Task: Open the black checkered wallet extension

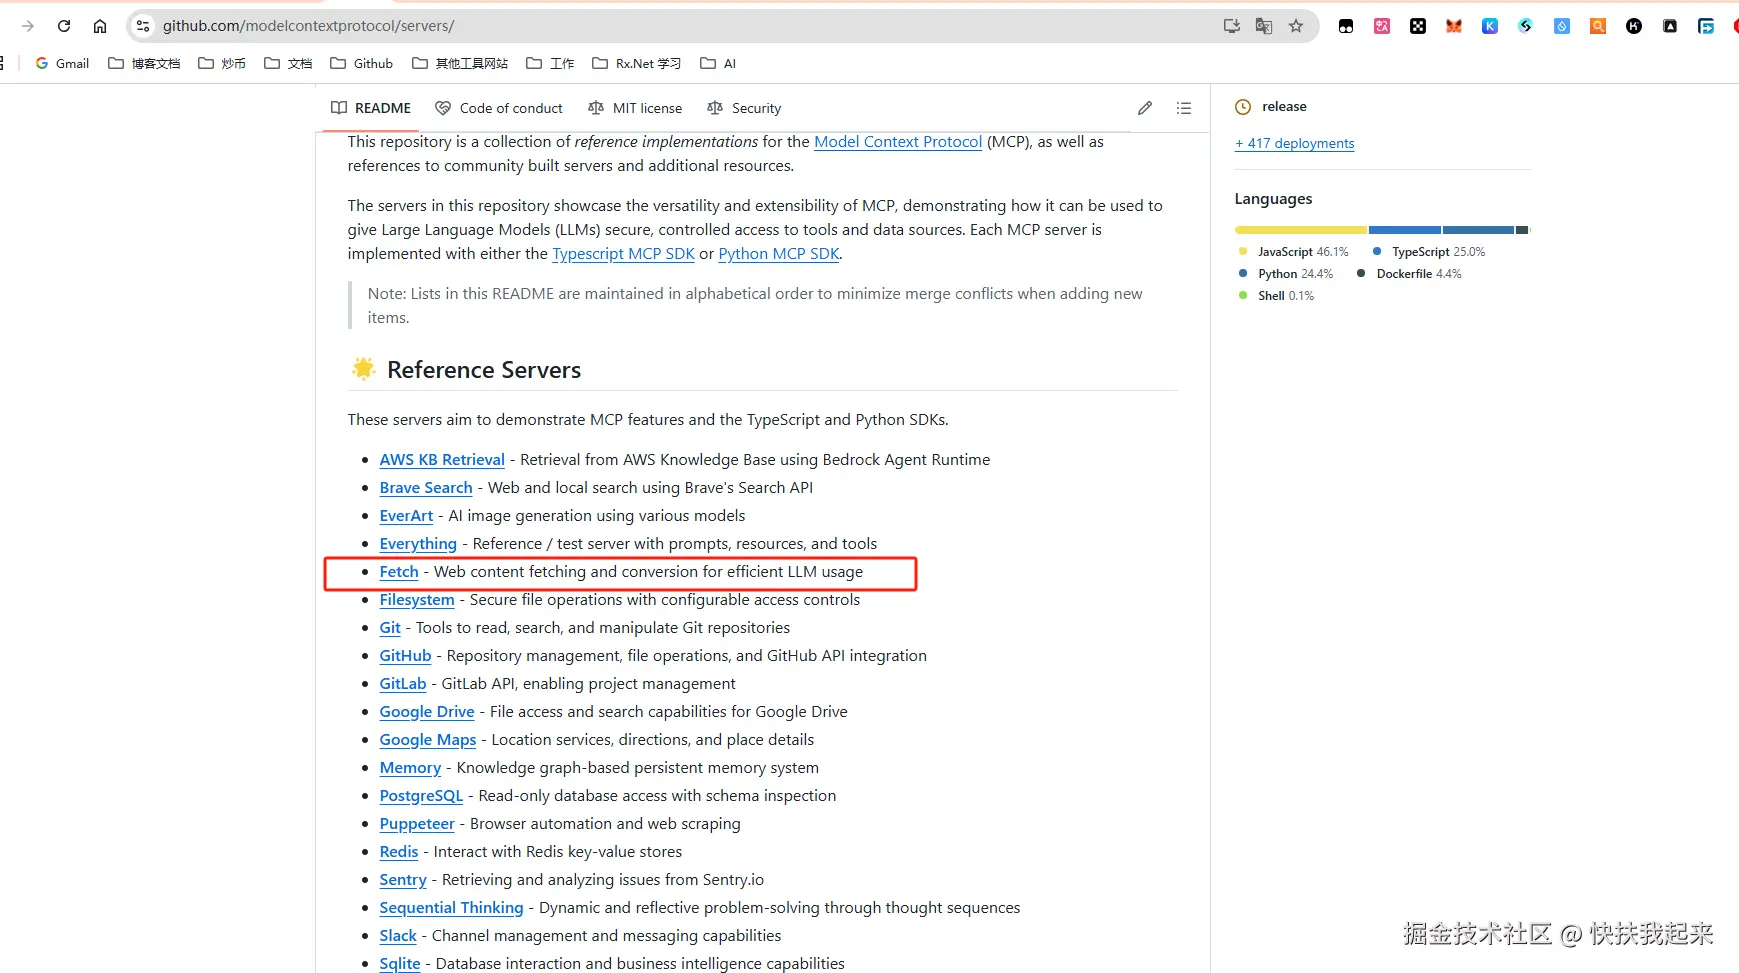Action: tap(1418, 26)
